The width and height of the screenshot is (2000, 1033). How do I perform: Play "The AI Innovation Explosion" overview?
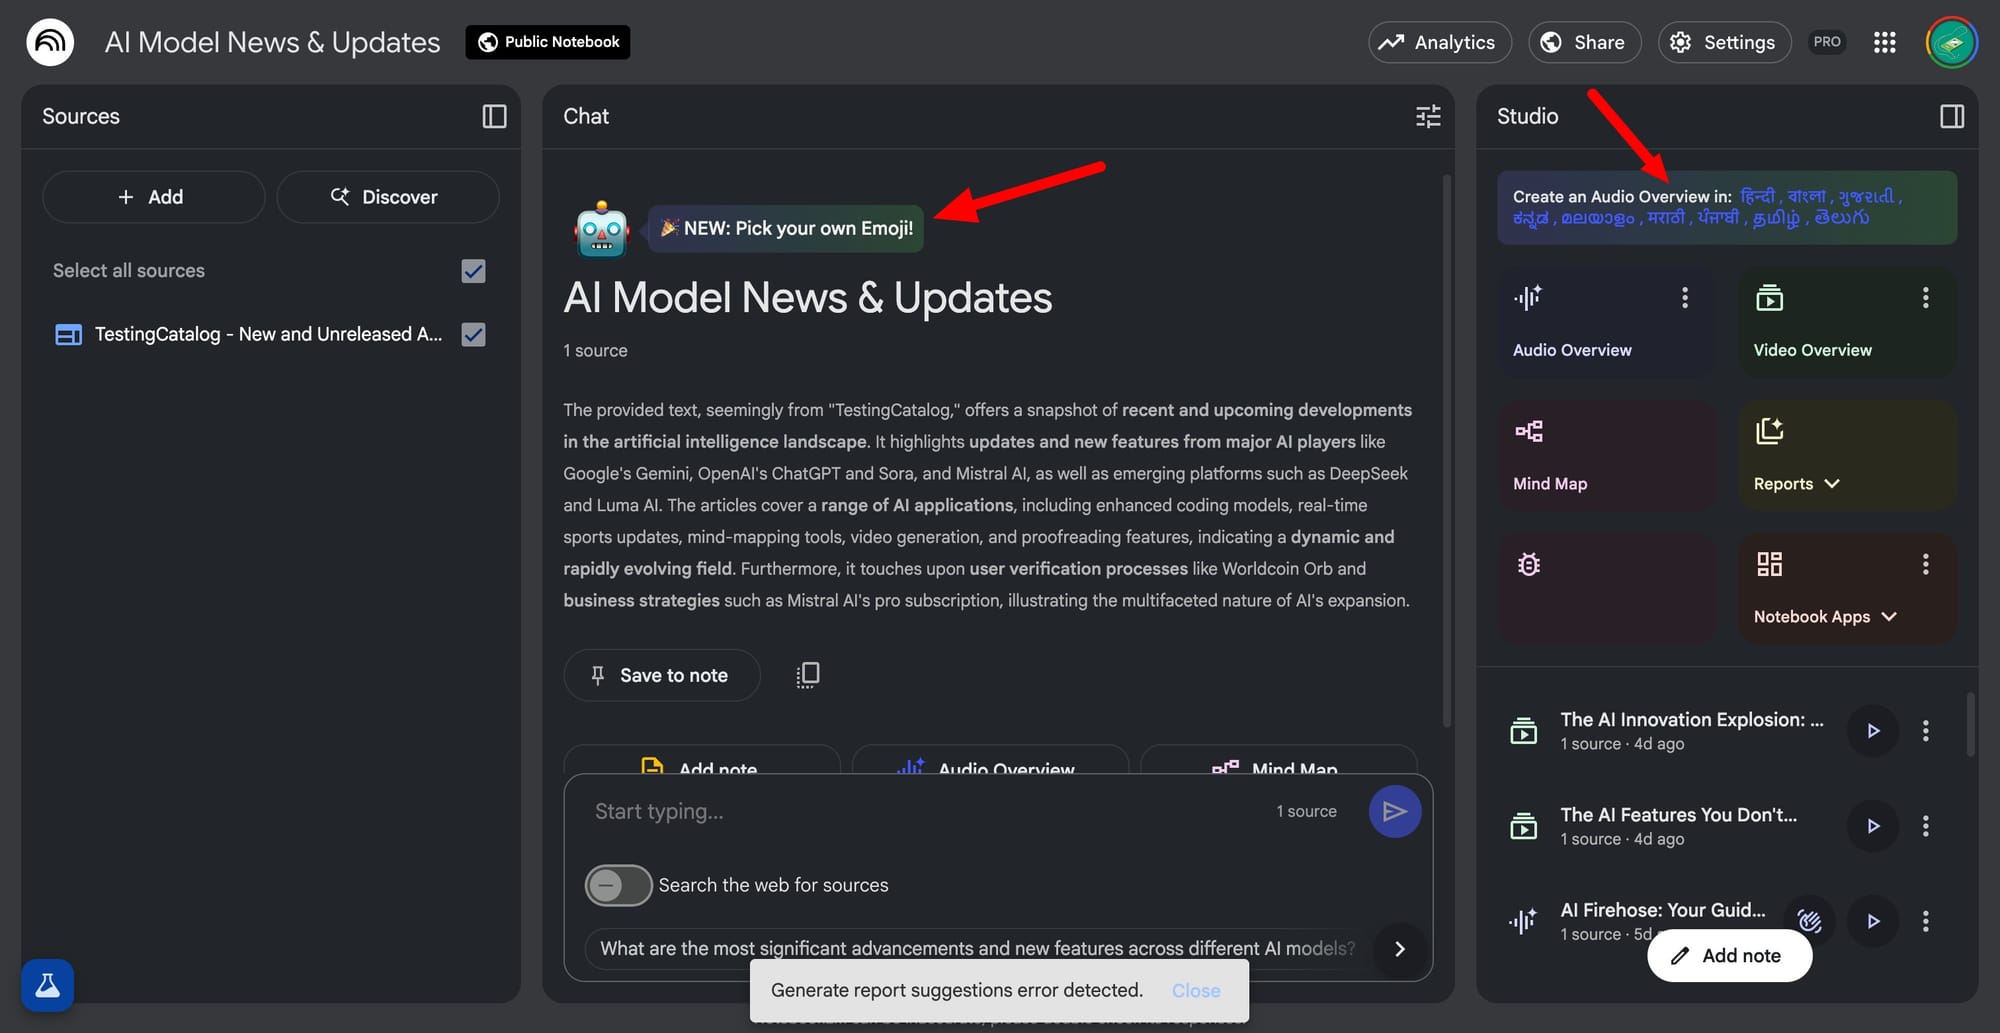pyautogui.click(x=1873, y=731)
